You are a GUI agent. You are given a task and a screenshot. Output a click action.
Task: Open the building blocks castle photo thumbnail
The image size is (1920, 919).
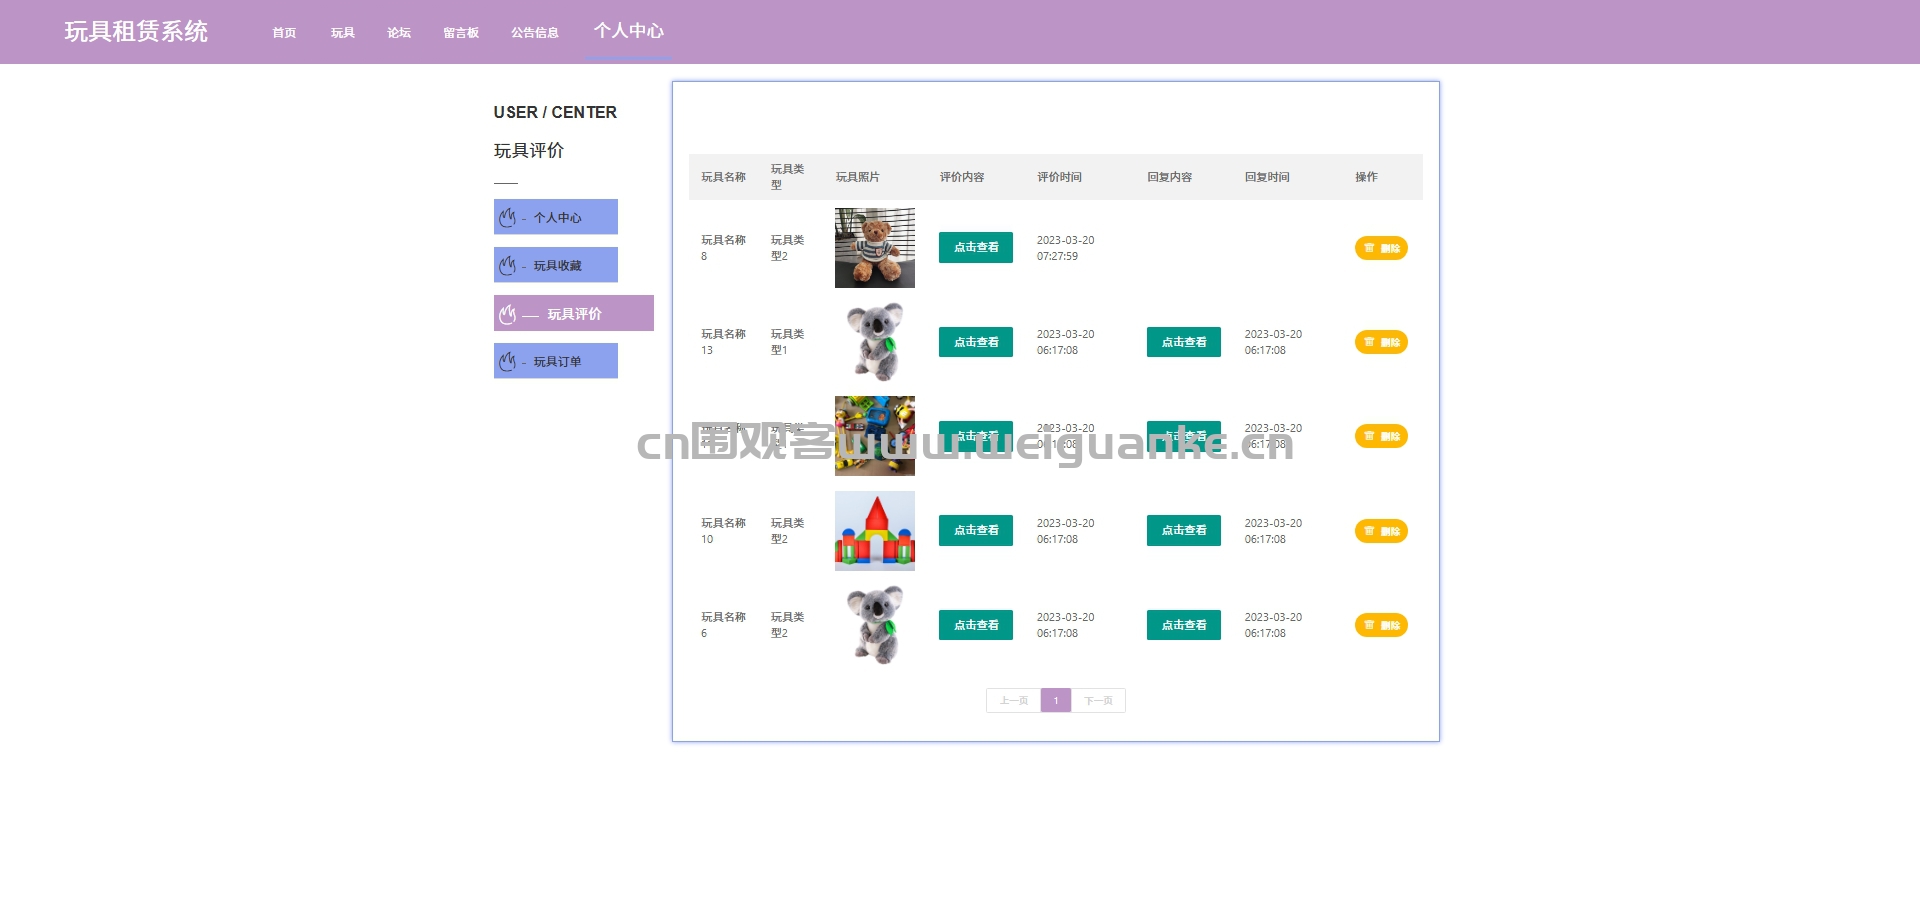[x=875, y=531]
